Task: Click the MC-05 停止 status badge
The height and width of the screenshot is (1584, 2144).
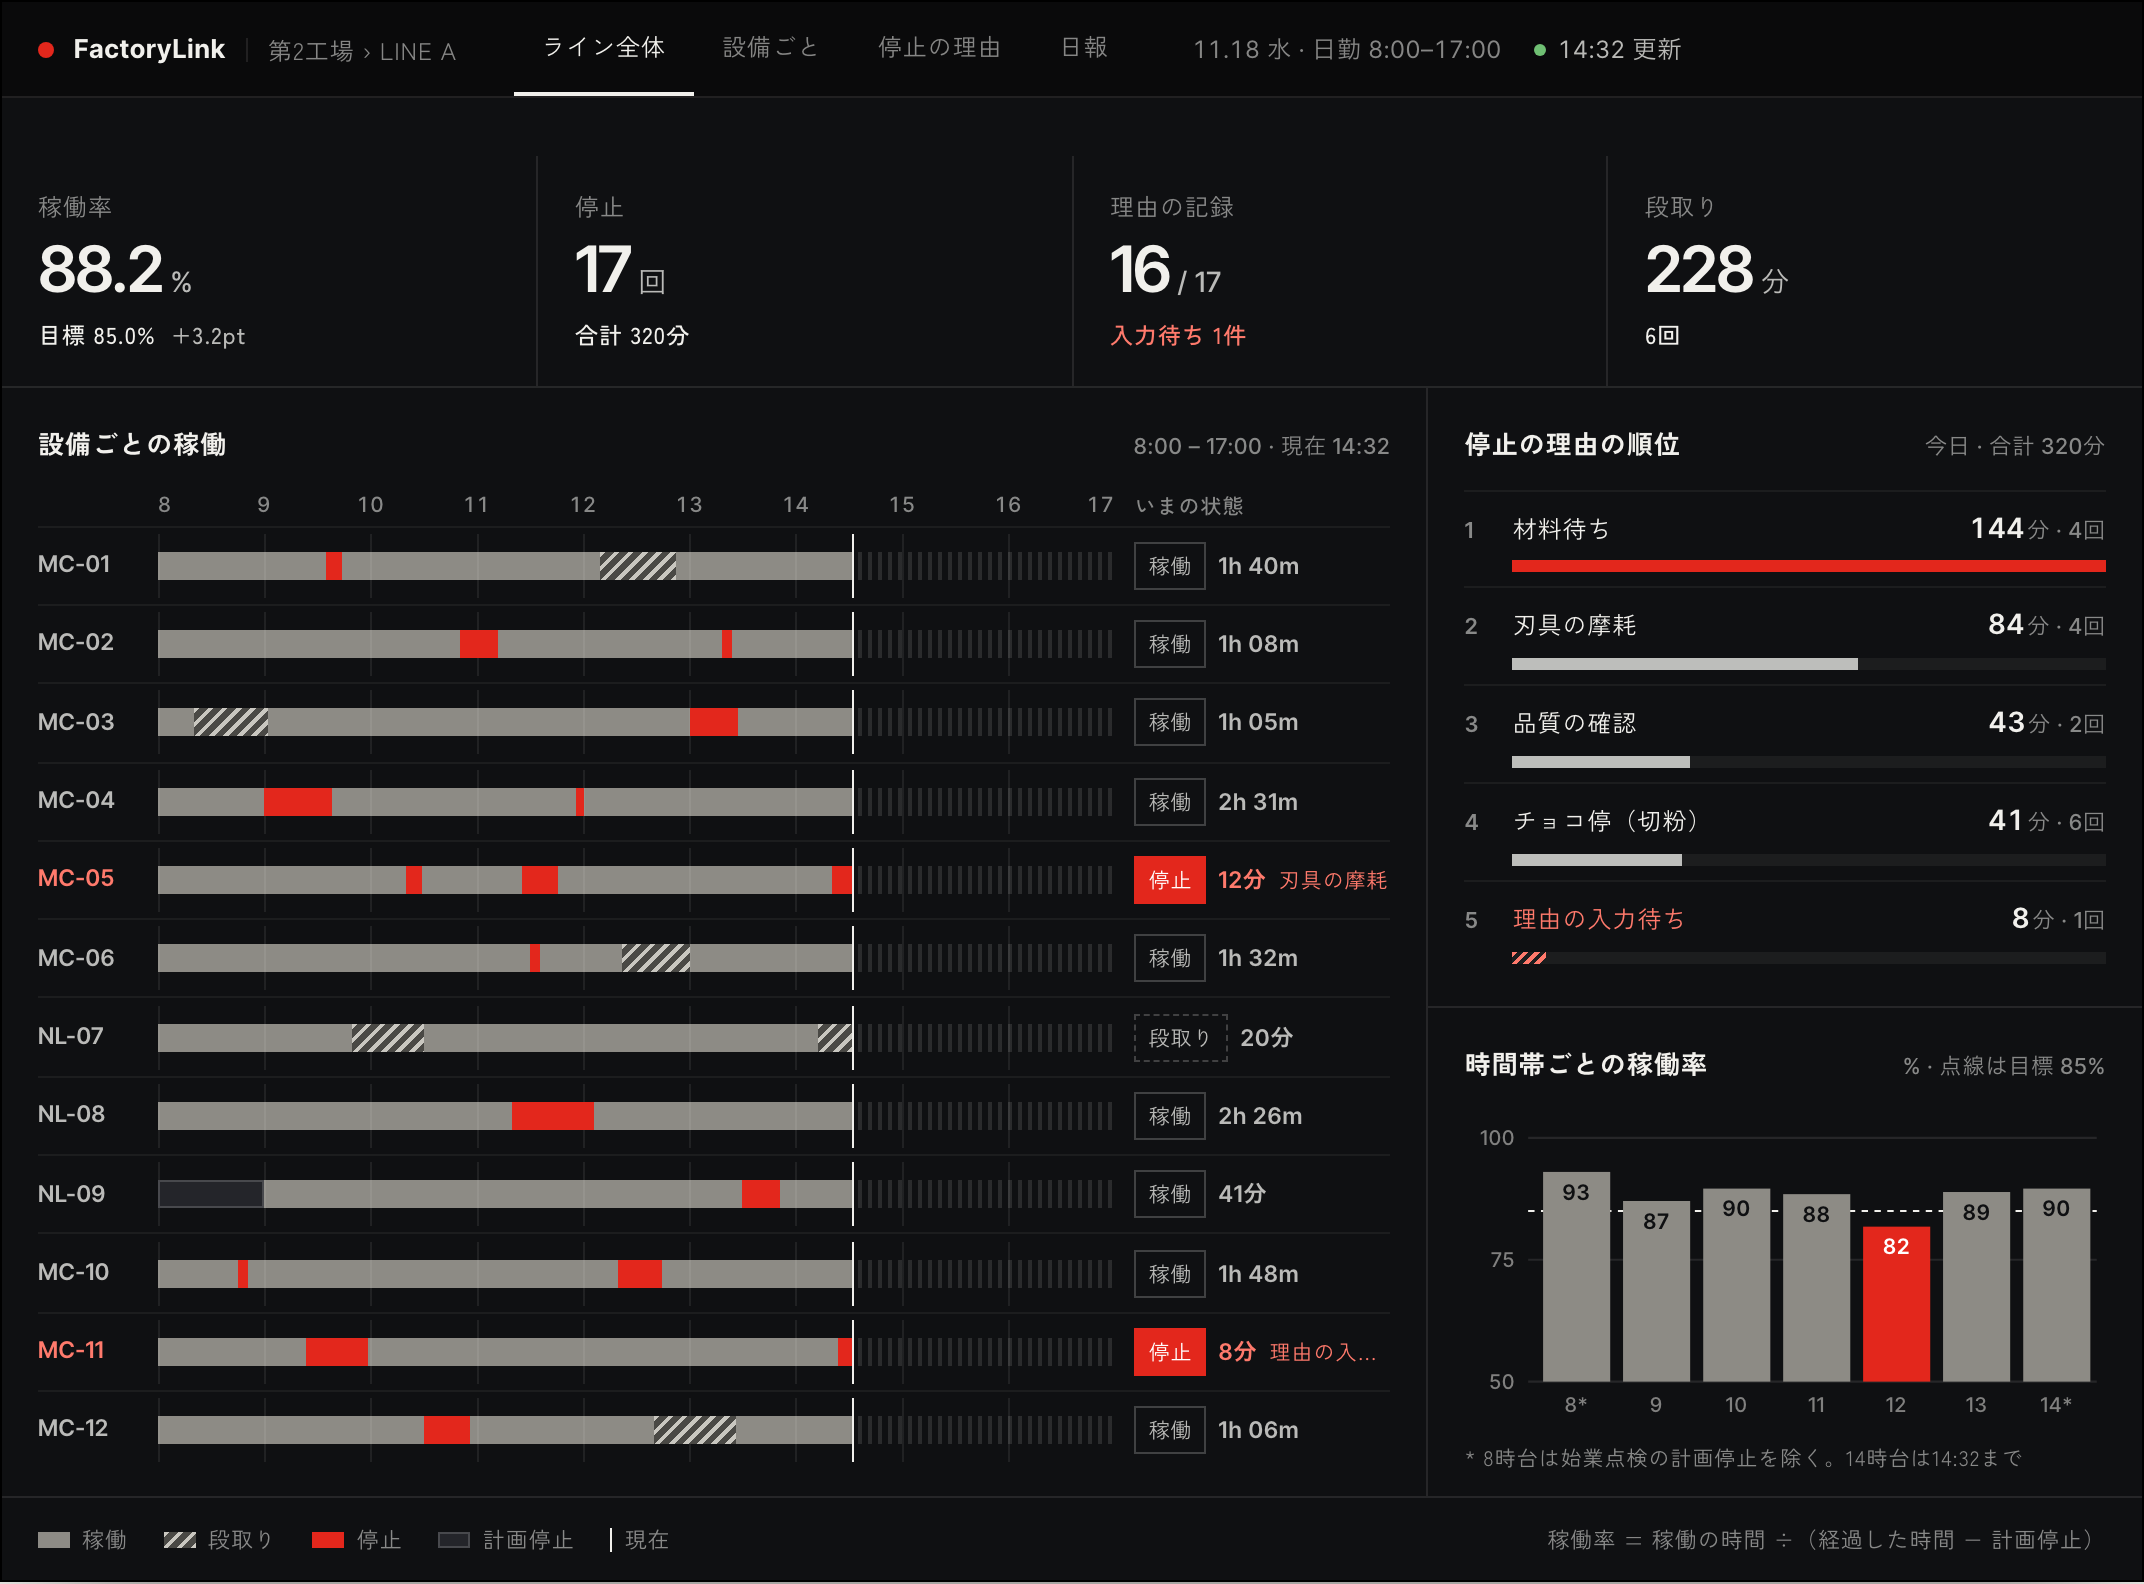Action: (x=1169, y=880)
